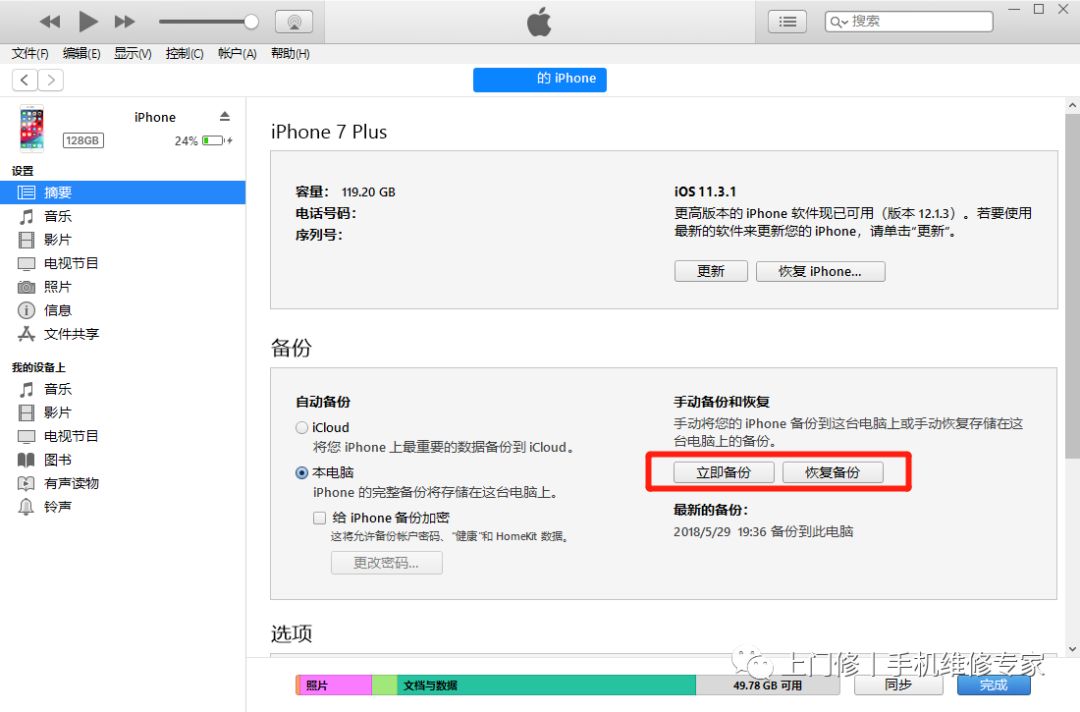Eject the iPhone with eject icon
Screen dimensions: 1080x712
(225, 116)
